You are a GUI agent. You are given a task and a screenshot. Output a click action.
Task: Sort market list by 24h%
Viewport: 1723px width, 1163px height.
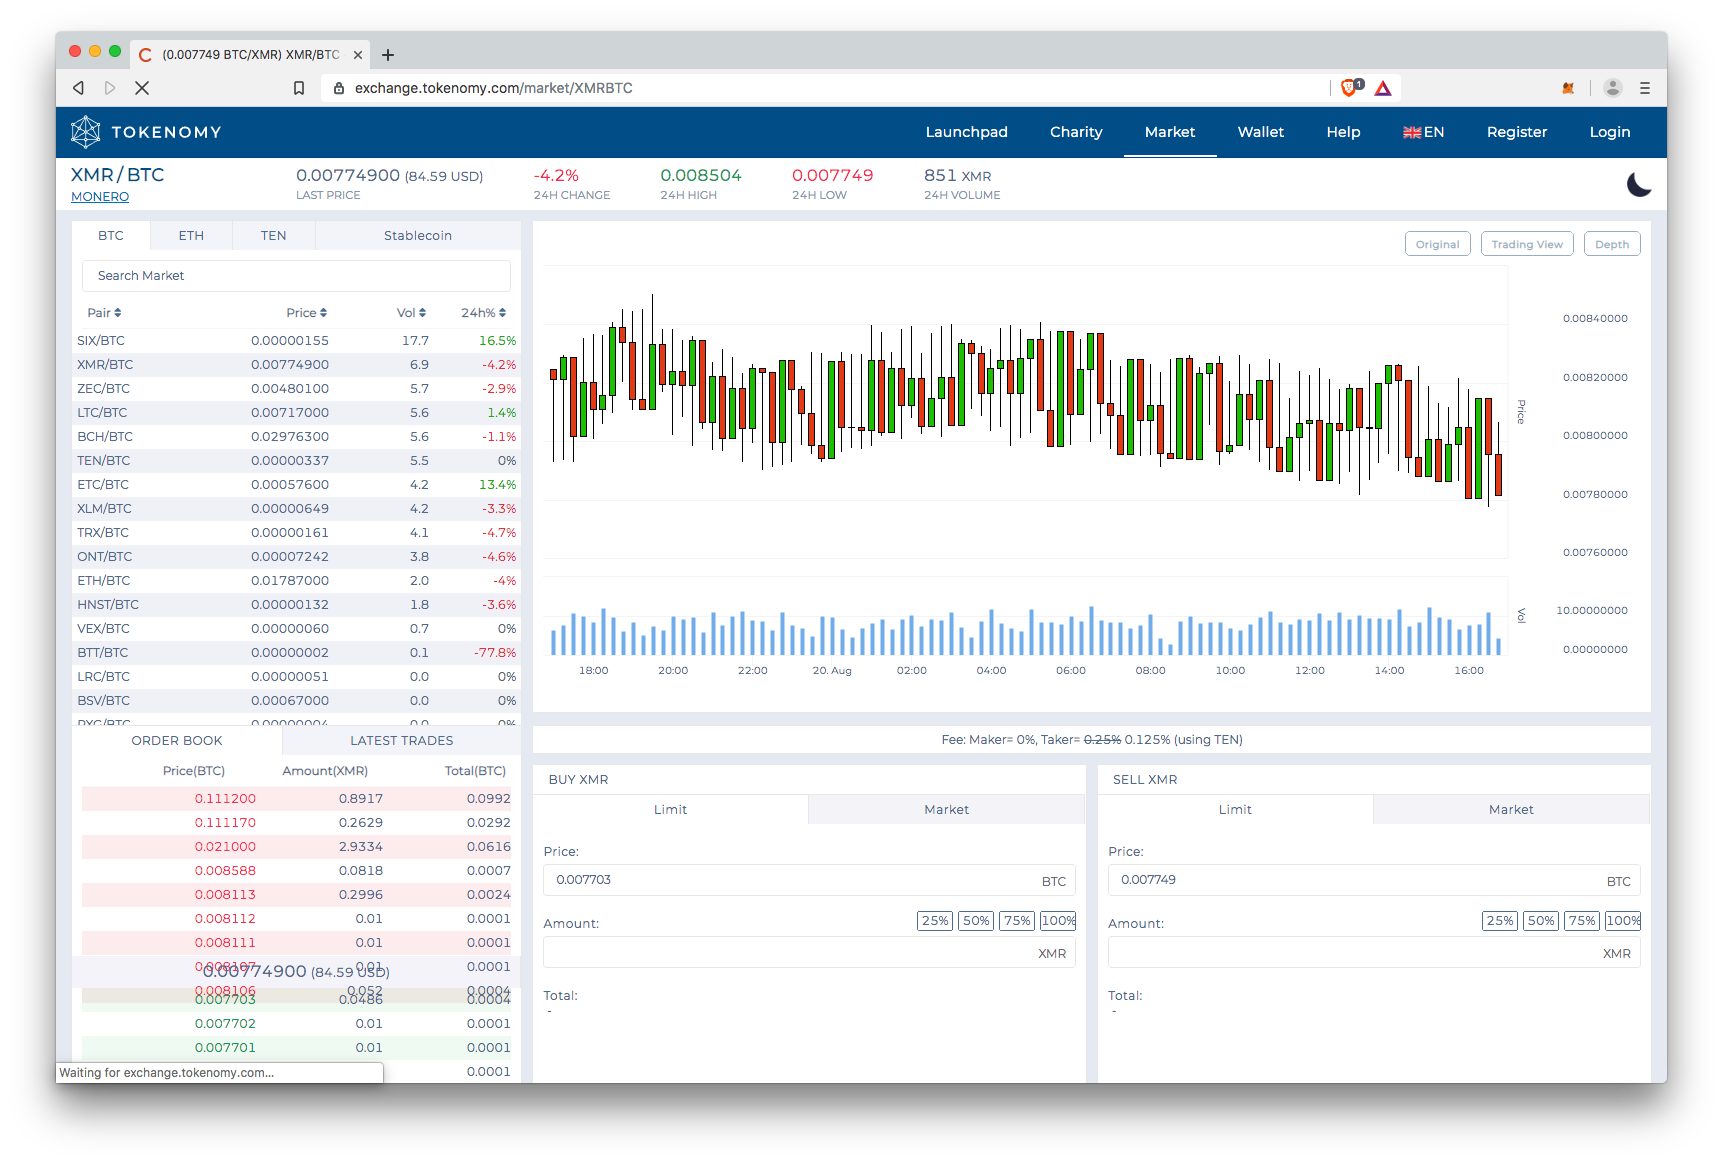[483, 313]
